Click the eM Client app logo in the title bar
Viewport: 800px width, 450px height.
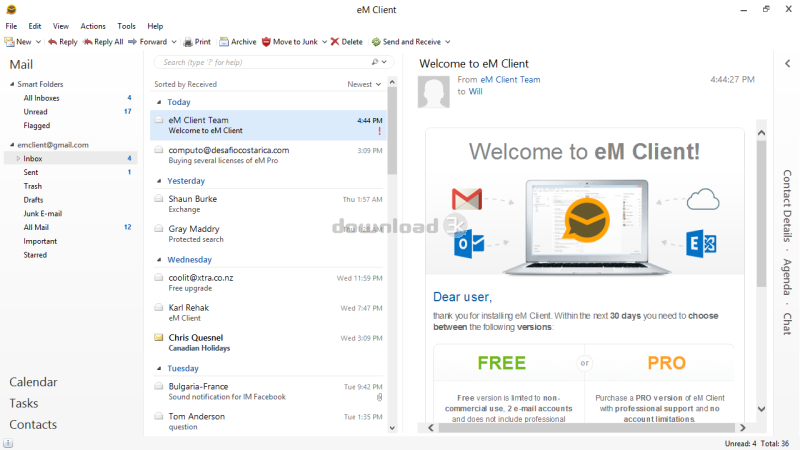(11, 9)
